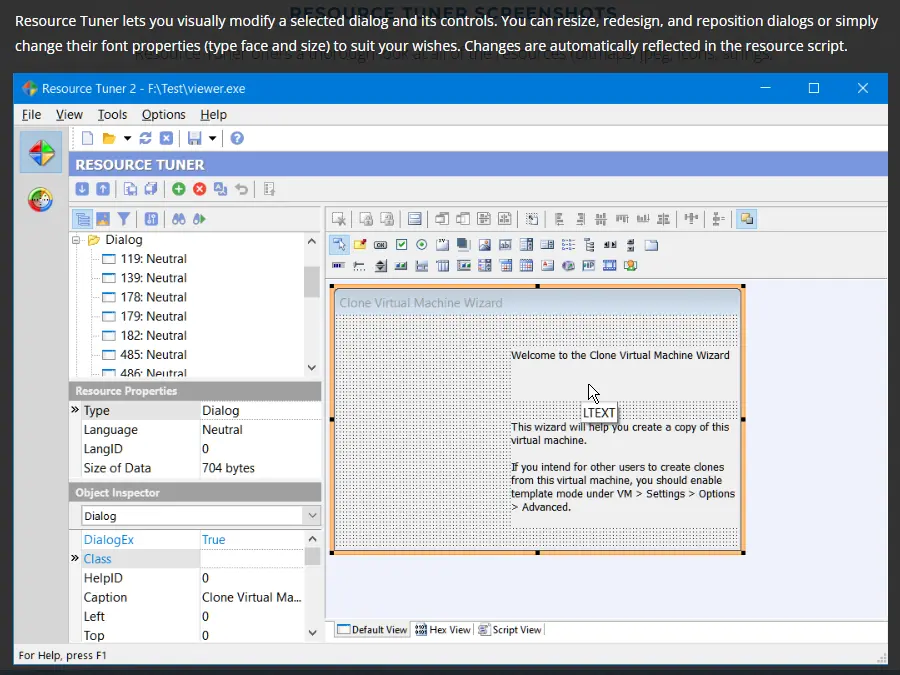Click the '704 bytes' Size of Data value

coord(228,468)
